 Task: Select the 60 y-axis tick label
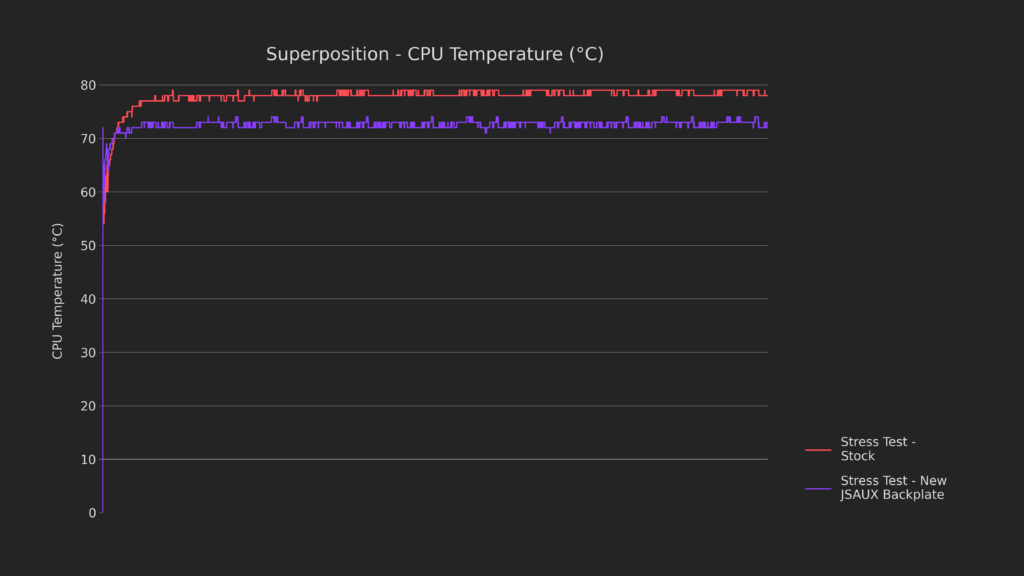[88, 192]
